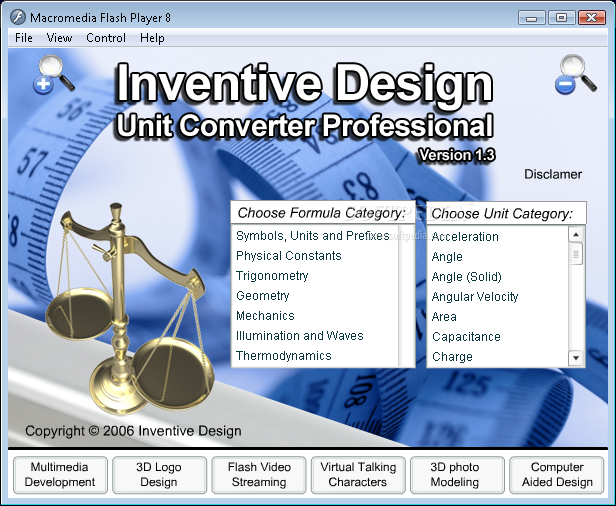This screenshot has width=616, height=506.
Task: Open Flash Video Streaming button
Action: [259, 475]
